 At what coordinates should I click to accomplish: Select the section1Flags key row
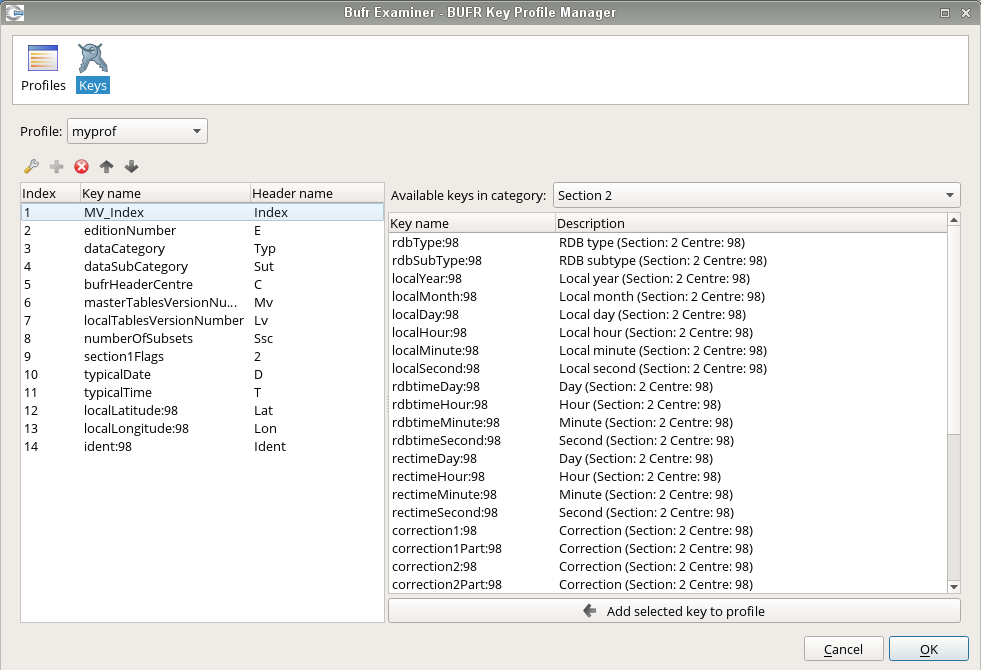pos(202,357)
